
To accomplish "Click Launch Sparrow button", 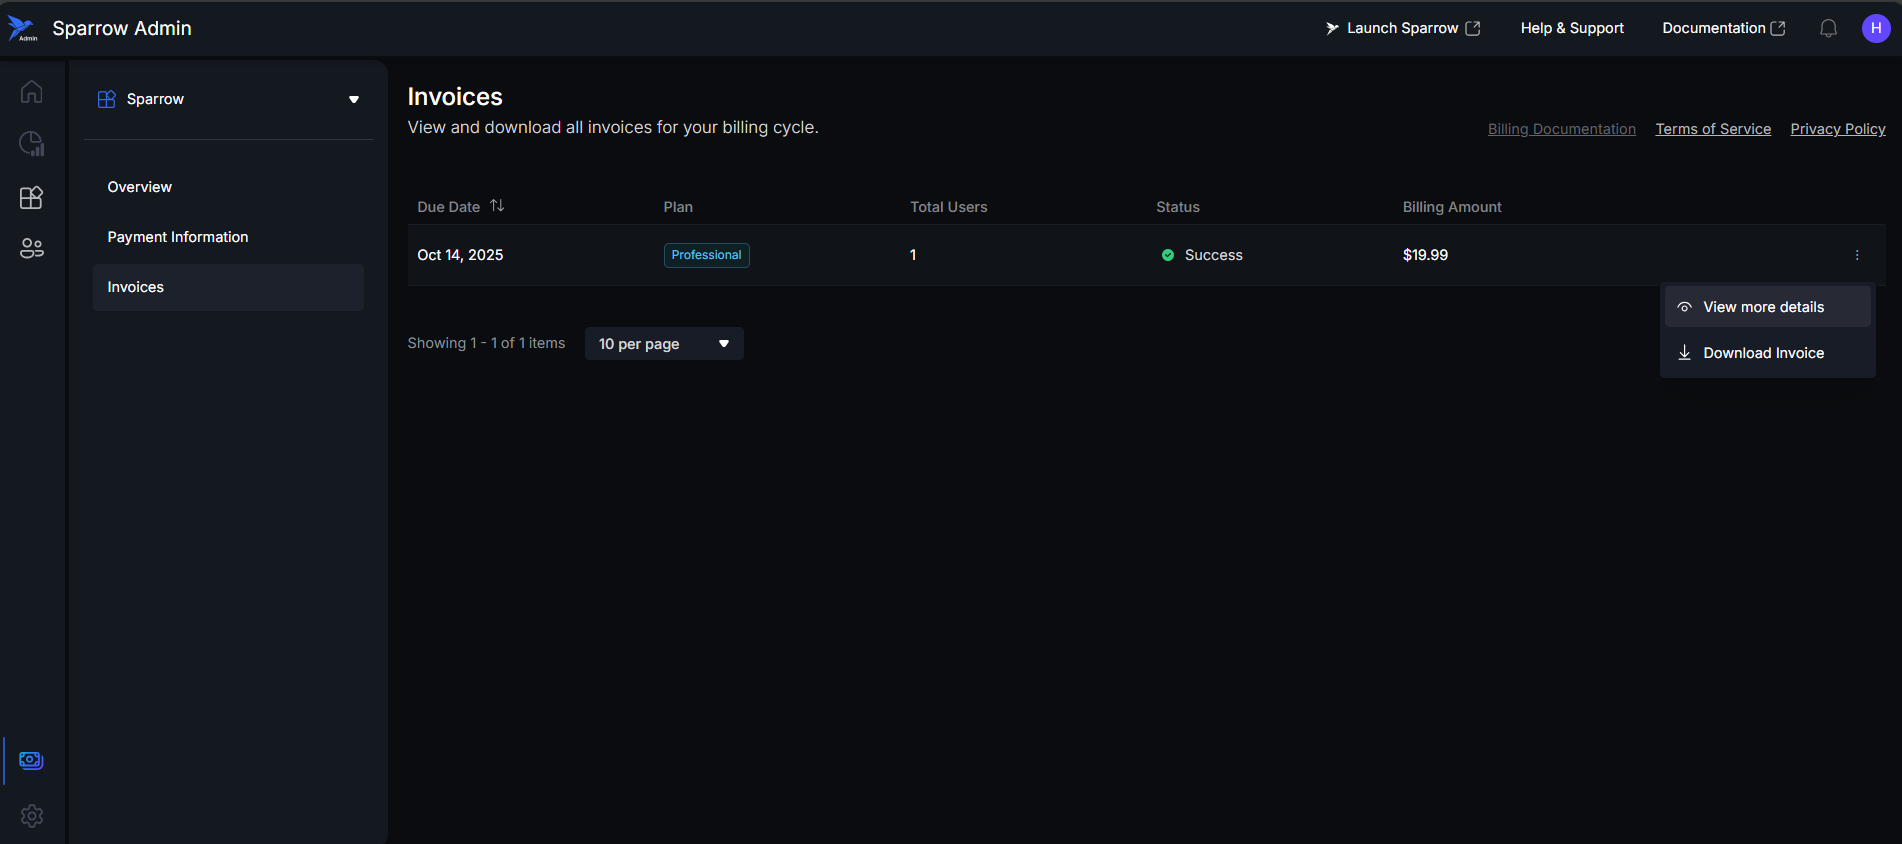I will click(x=1402, y=28).
